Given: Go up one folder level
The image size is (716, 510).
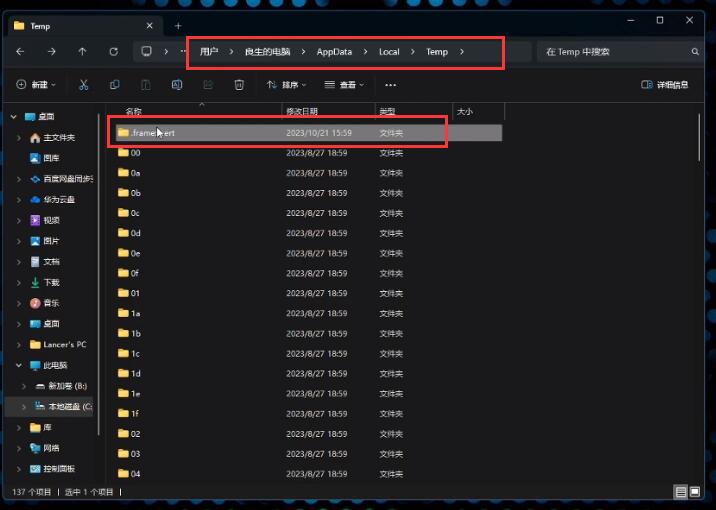Looking at the screenshot, I should point(82,51).
